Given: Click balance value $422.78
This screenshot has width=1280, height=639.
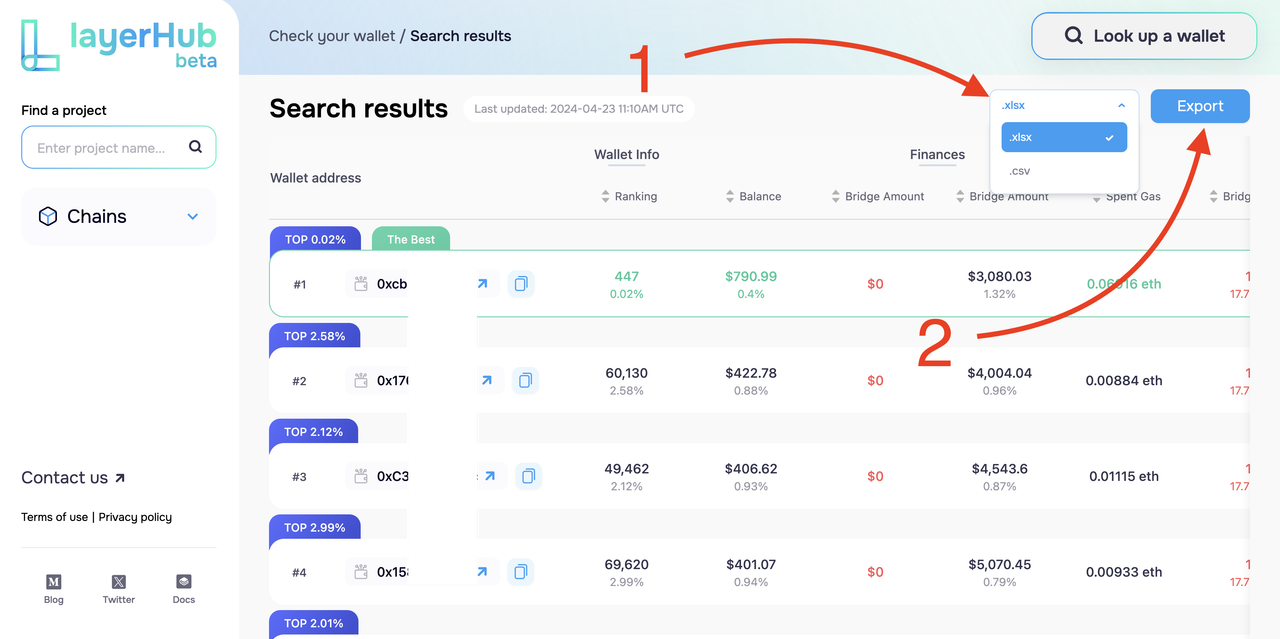Looking at the screenshot, I should coord(751,373).
